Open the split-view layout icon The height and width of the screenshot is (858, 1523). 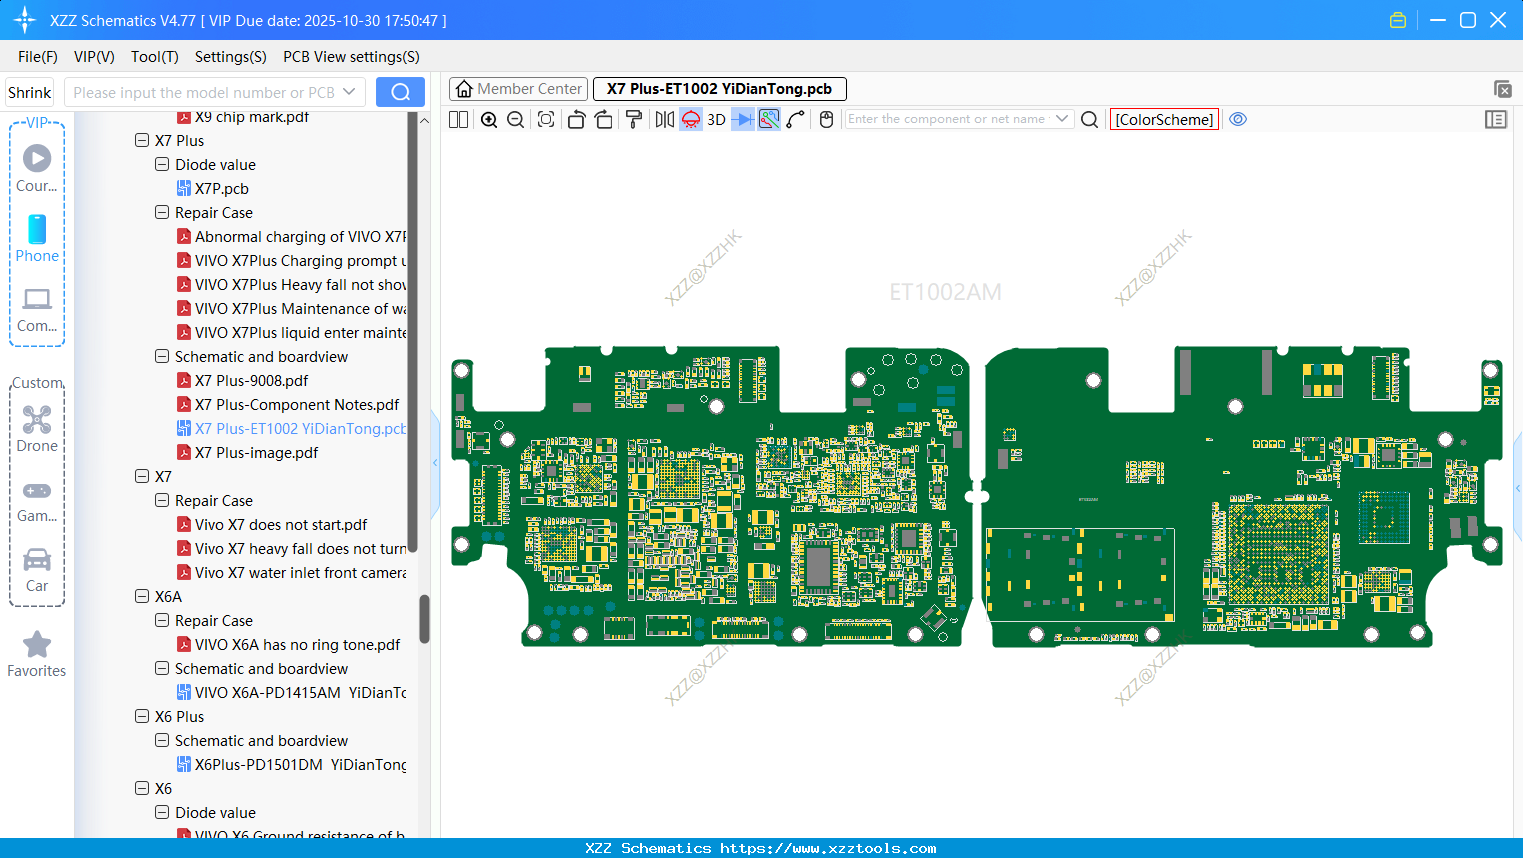[459, 119]
